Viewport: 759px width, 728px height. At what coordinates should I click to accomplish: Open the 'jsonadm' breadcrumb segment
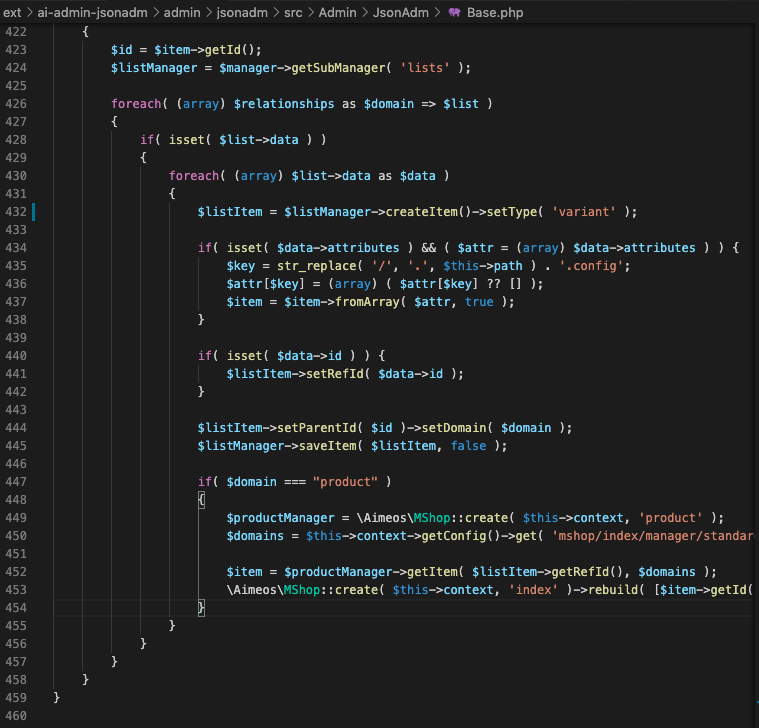[x=242, y=13]
